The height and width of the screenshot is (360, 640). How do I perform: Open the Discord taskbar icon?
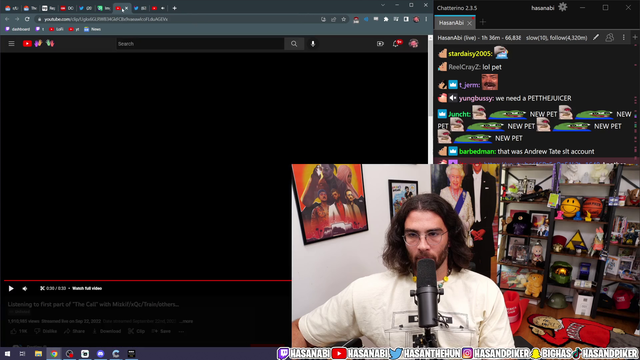[x=100, y=353]
